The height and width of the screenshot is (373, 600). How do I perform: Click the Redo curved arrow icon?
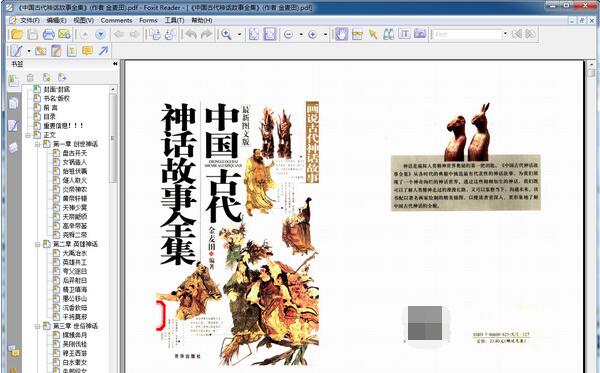(x=206, y=34)
